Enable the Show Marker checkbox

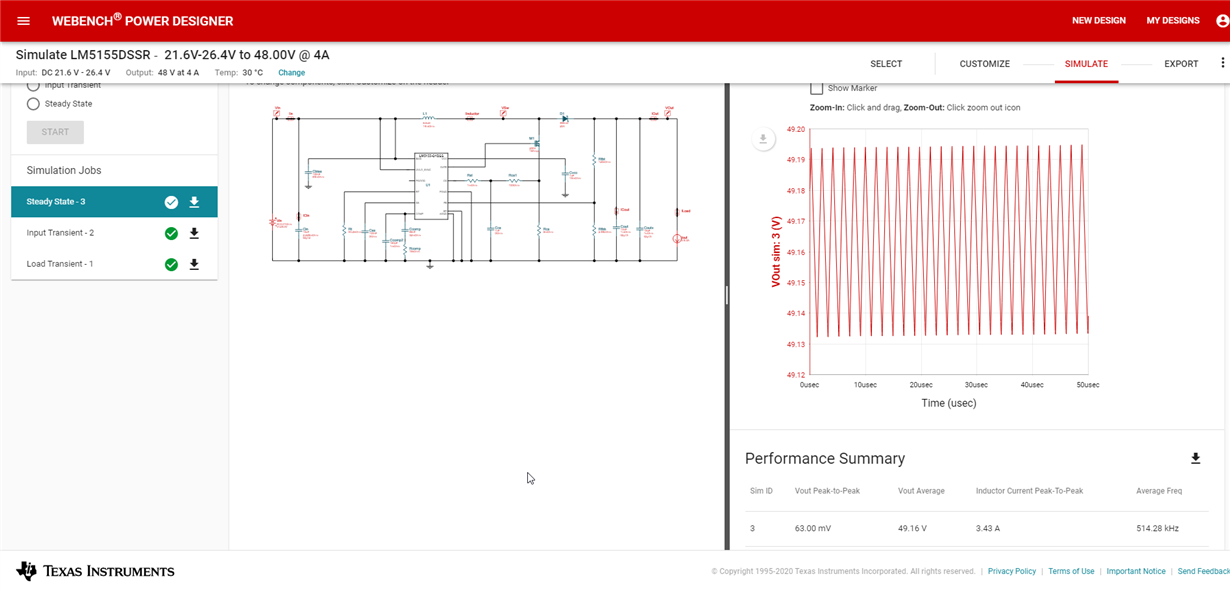click(817, 88)
